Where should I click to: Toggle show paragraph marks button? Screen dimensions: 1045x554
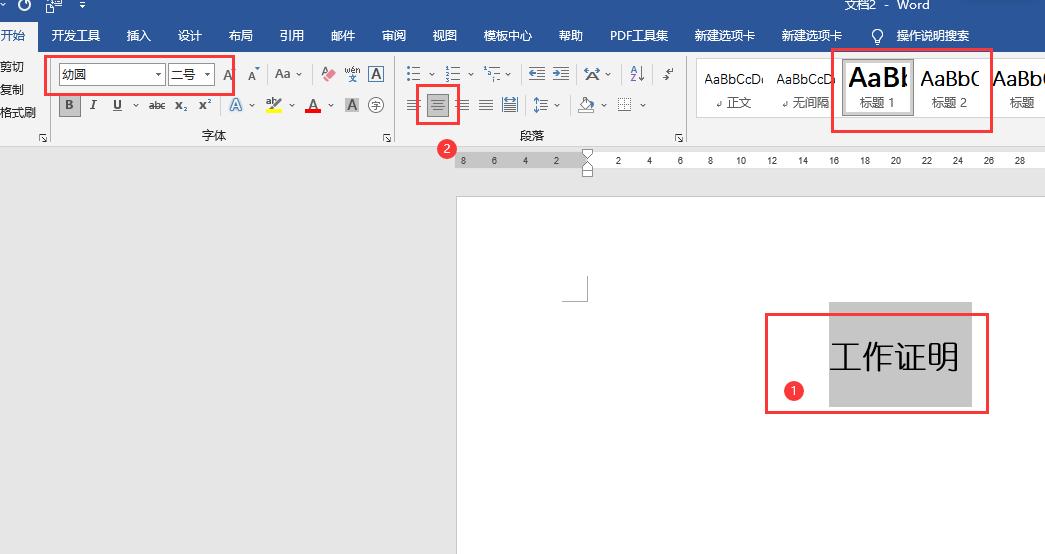coord(667,74)
